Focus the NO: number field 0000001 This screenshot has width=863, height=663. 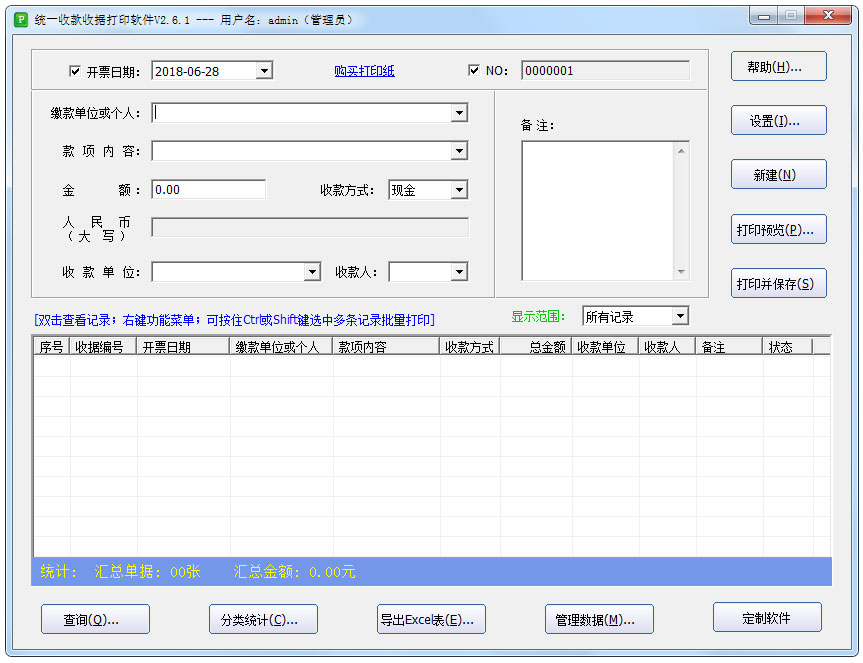click(605, 70)
